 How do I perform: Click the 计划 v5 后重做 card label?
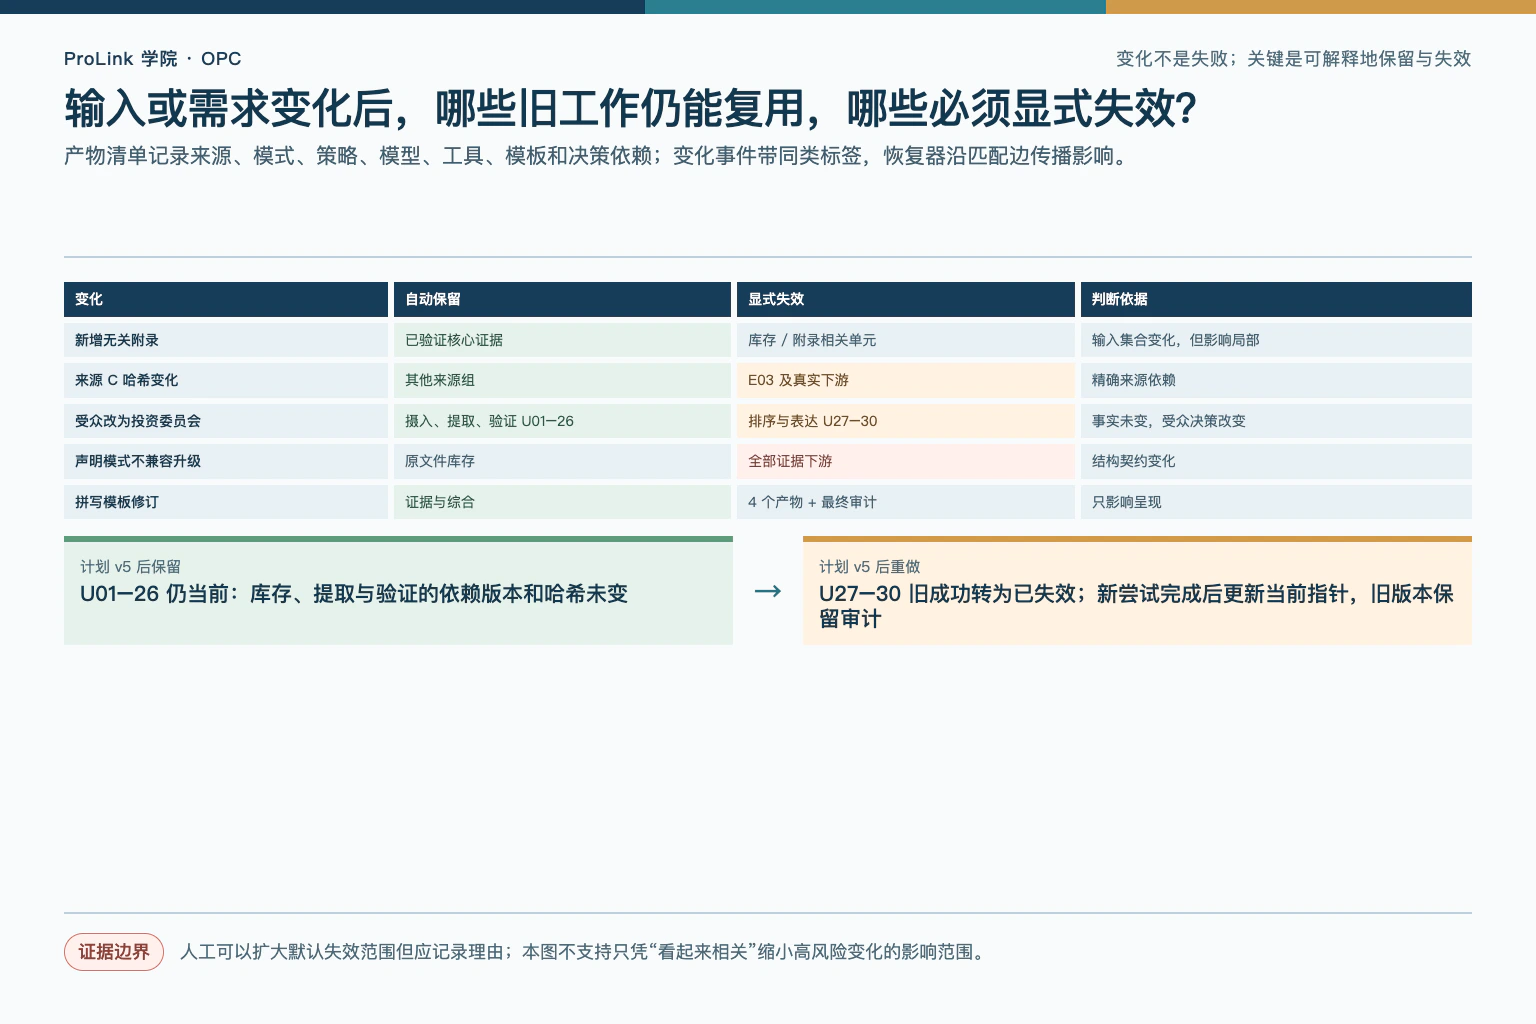point(869,567)
